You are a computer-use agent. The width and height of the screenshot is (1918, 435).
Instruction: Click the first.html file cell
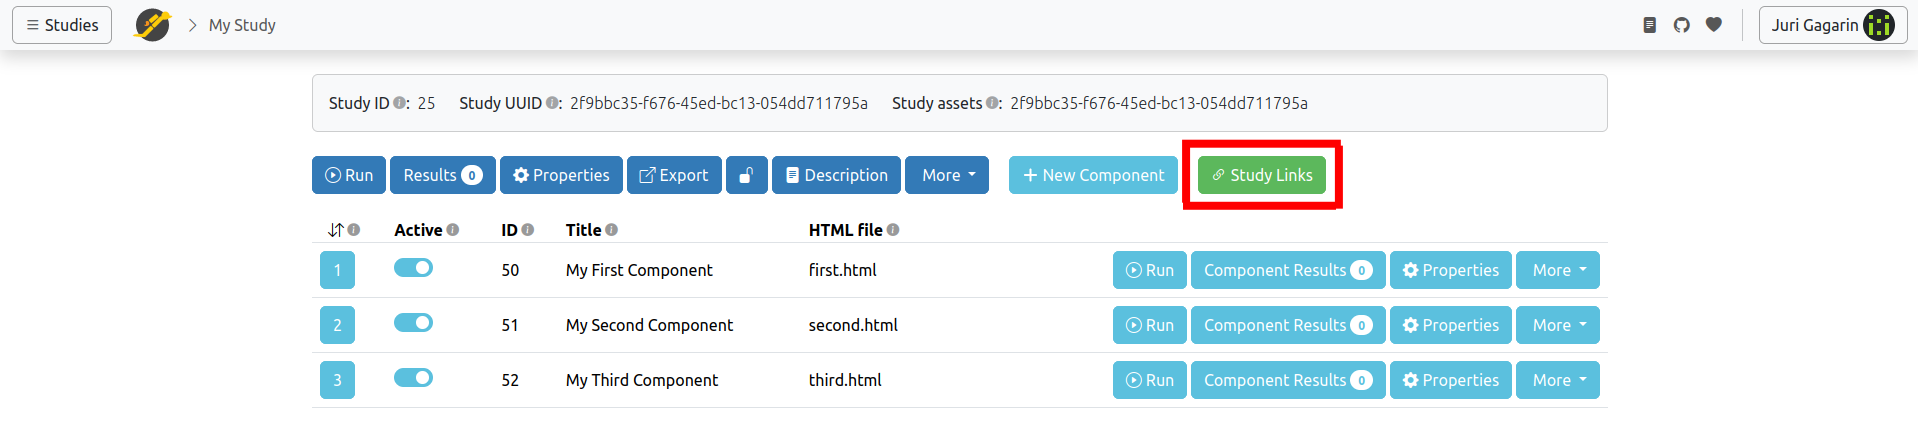843,270
